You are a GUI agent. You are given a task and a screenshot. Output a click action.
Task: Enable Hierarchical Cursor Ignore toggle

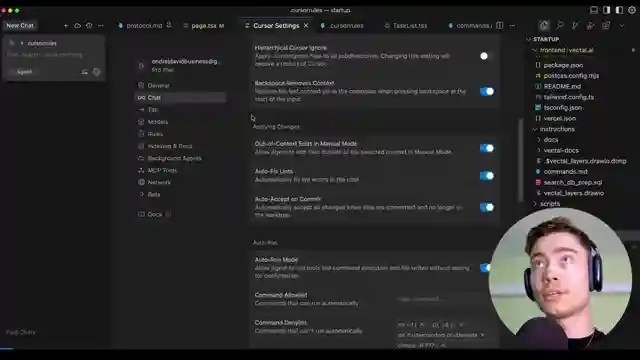(x=487, y=56)
